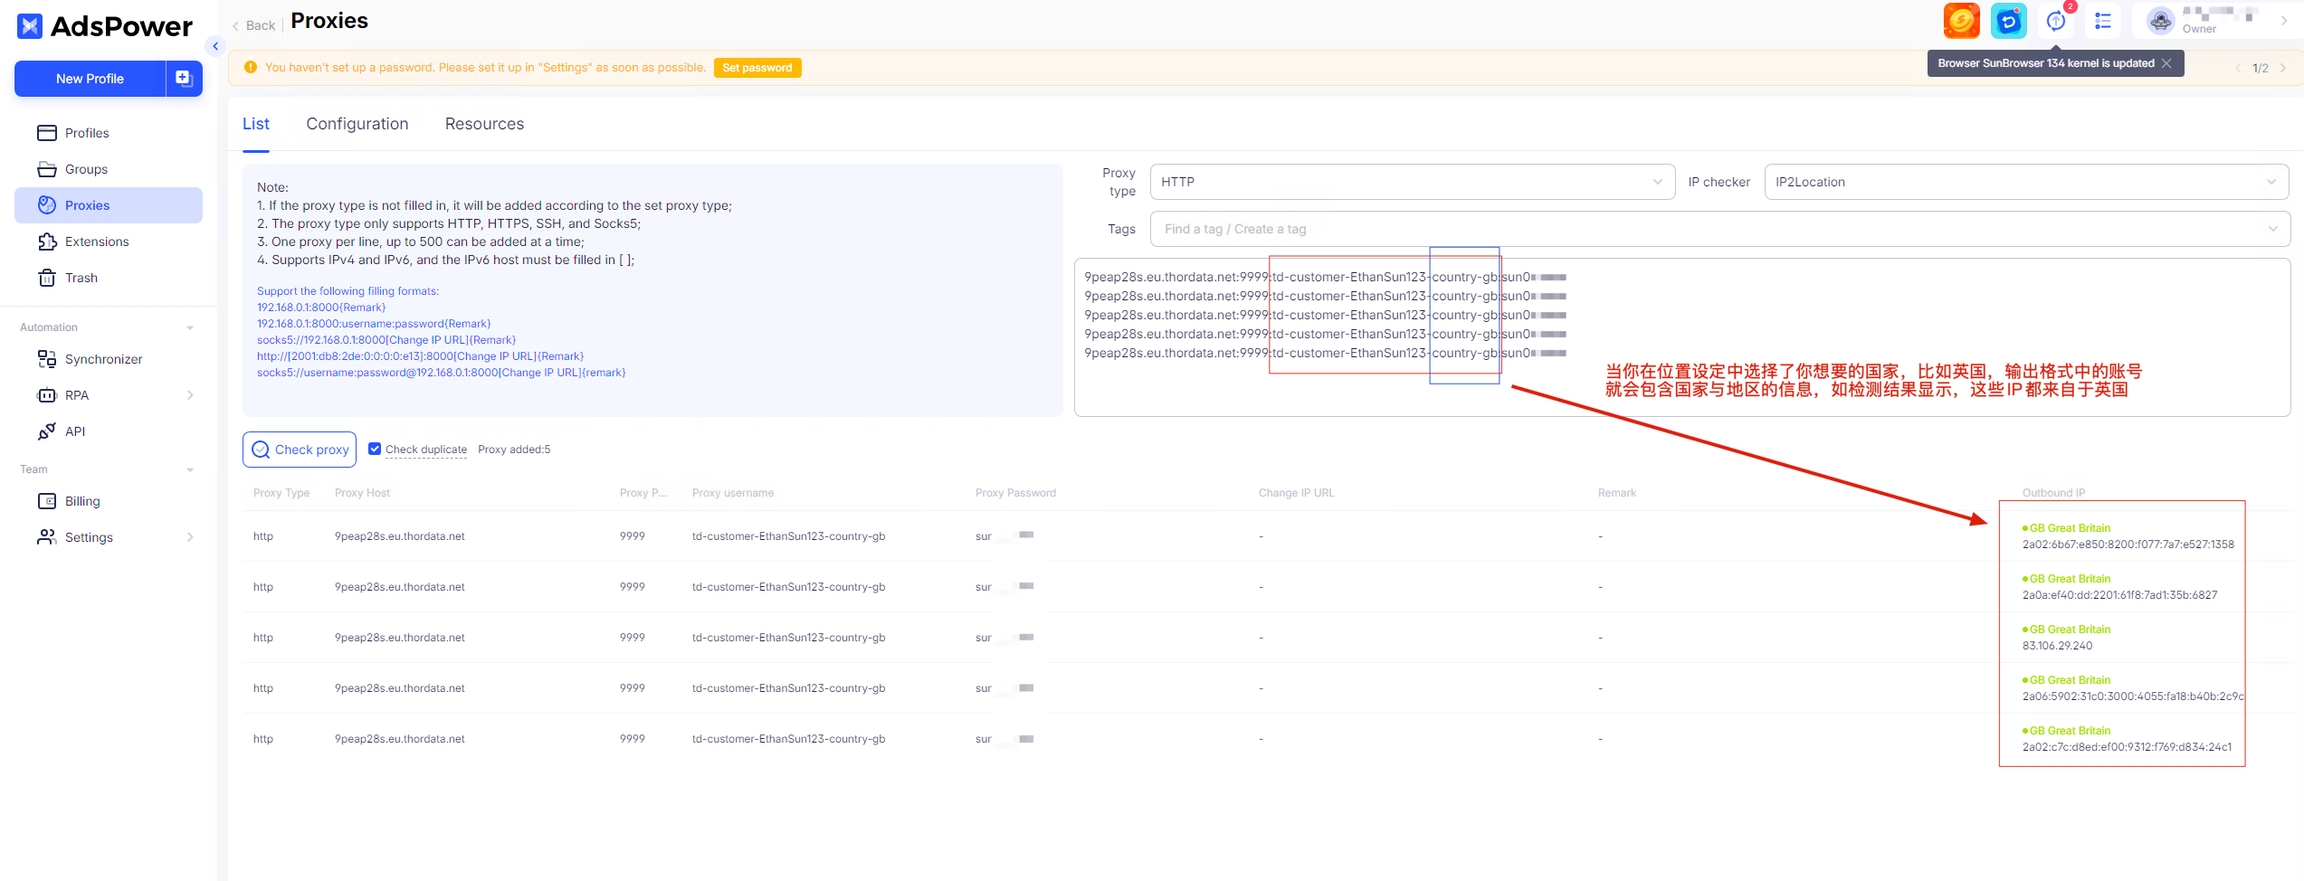
Task: Collapse the sidebar with the arrow icon
Action: (215, 46)
